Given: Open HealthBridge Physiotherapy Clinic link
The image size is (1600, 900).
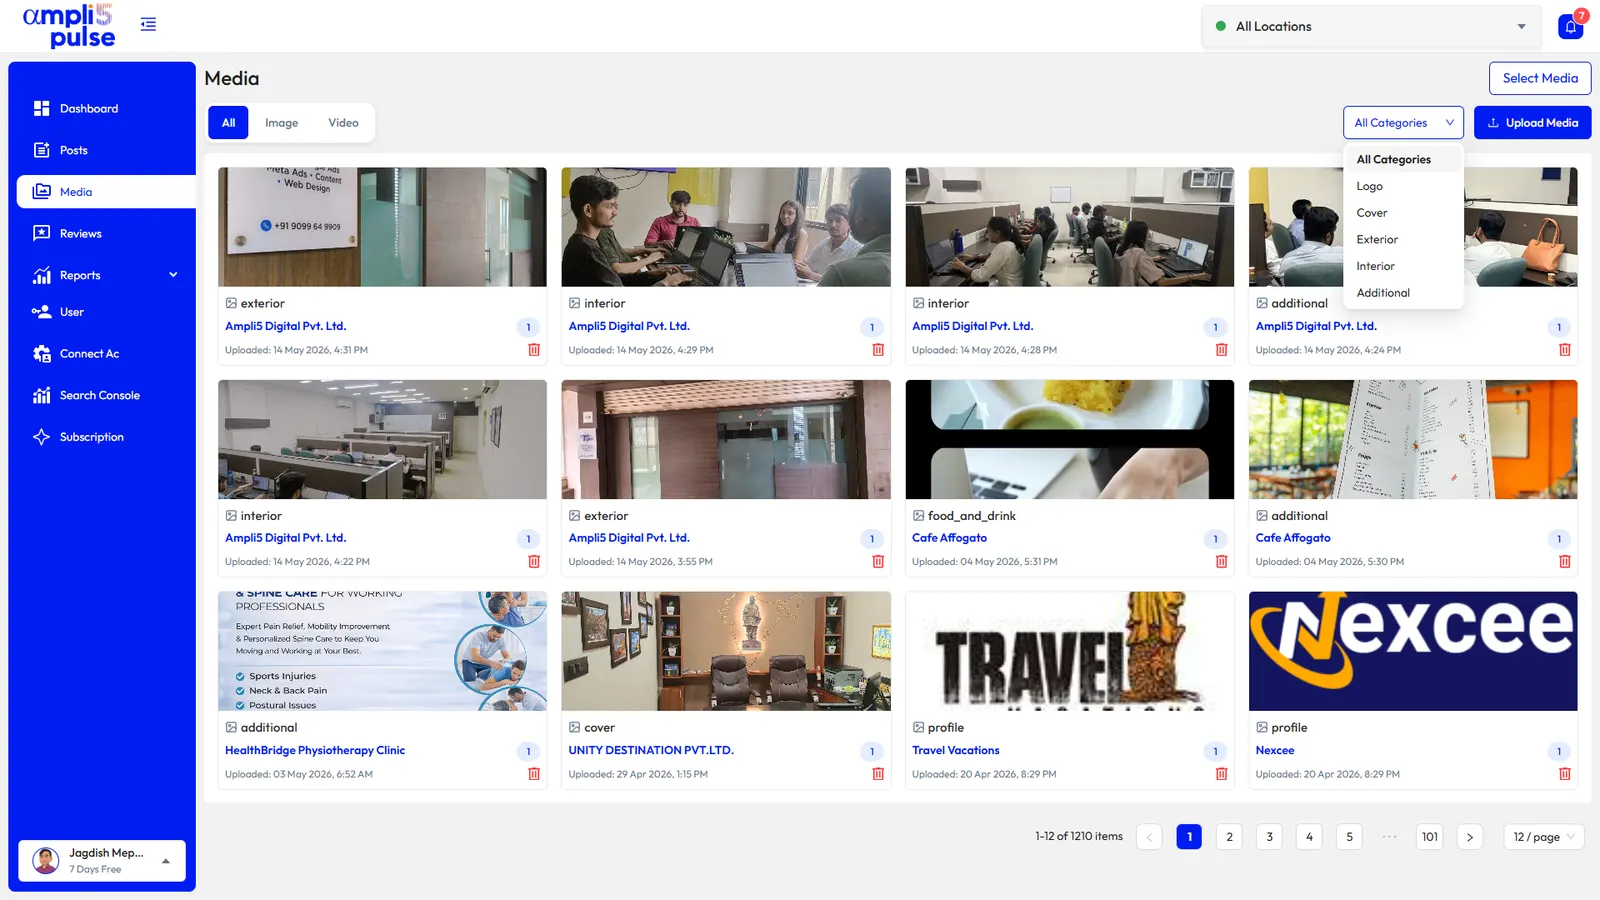Looking at the screenshot, I should (x=315, y=750).
